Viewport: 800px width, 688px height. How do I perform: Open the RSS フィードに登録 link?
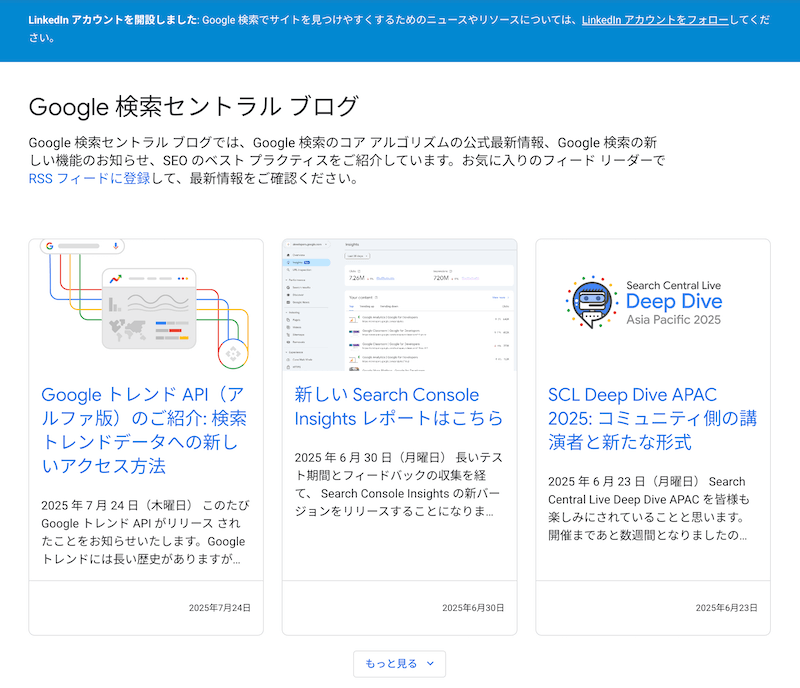pos(89,178)
